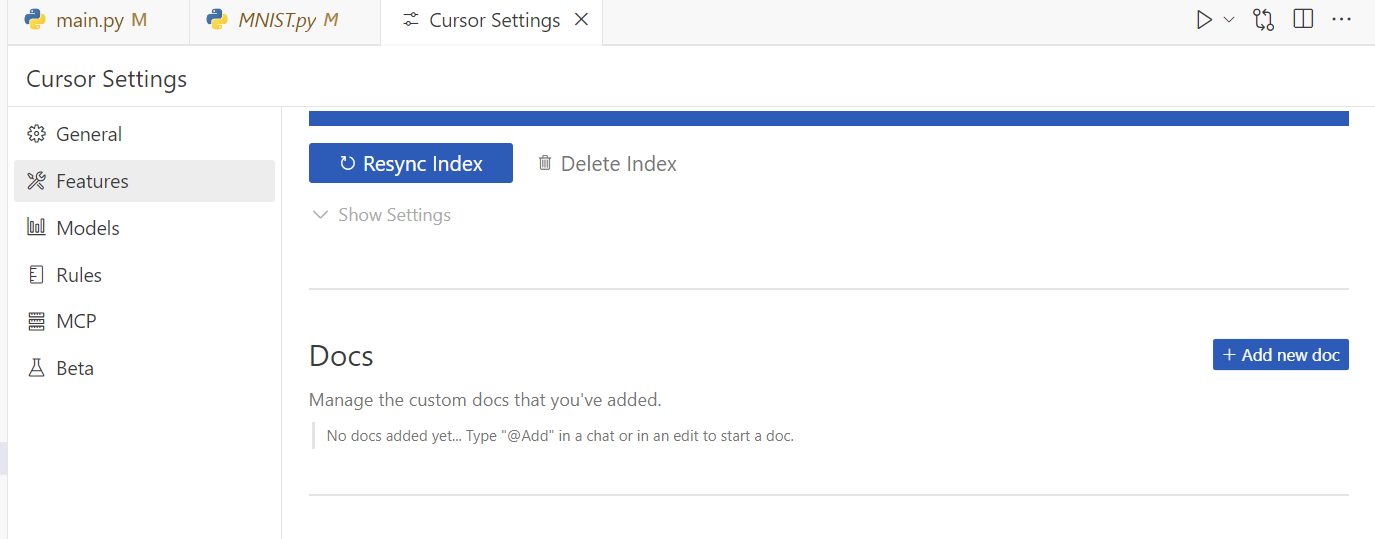
Task: Click the Add new doc button
Action: 1280,355
